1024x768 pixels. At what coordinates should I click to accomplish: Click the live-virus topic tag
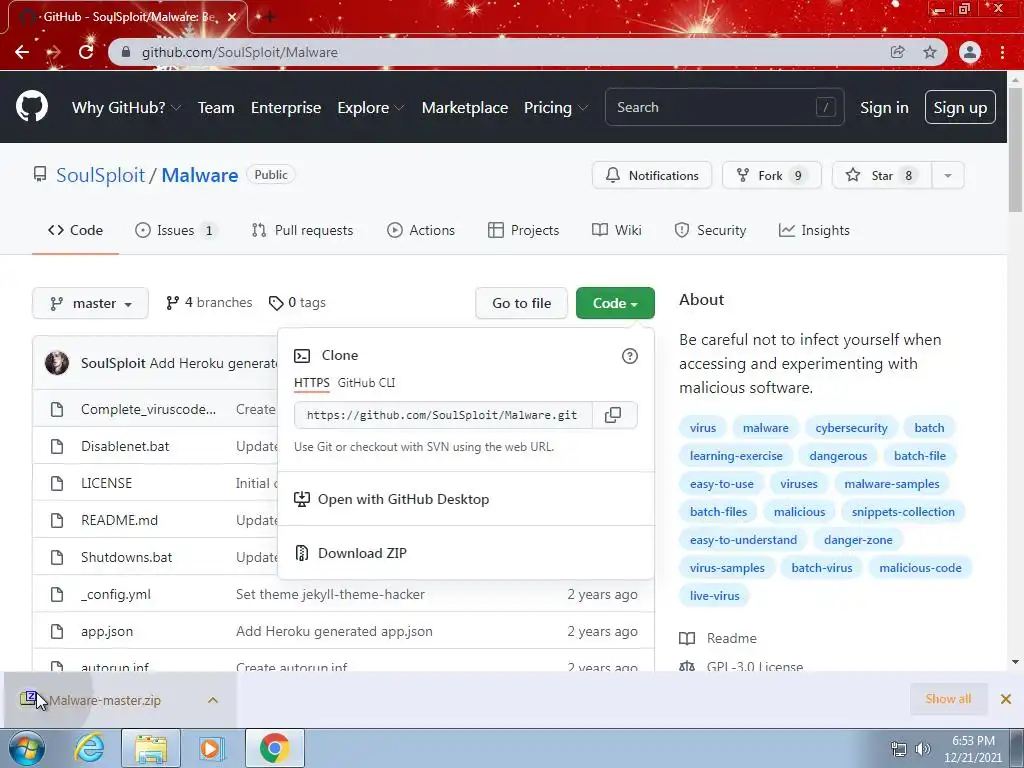point(714,596)
